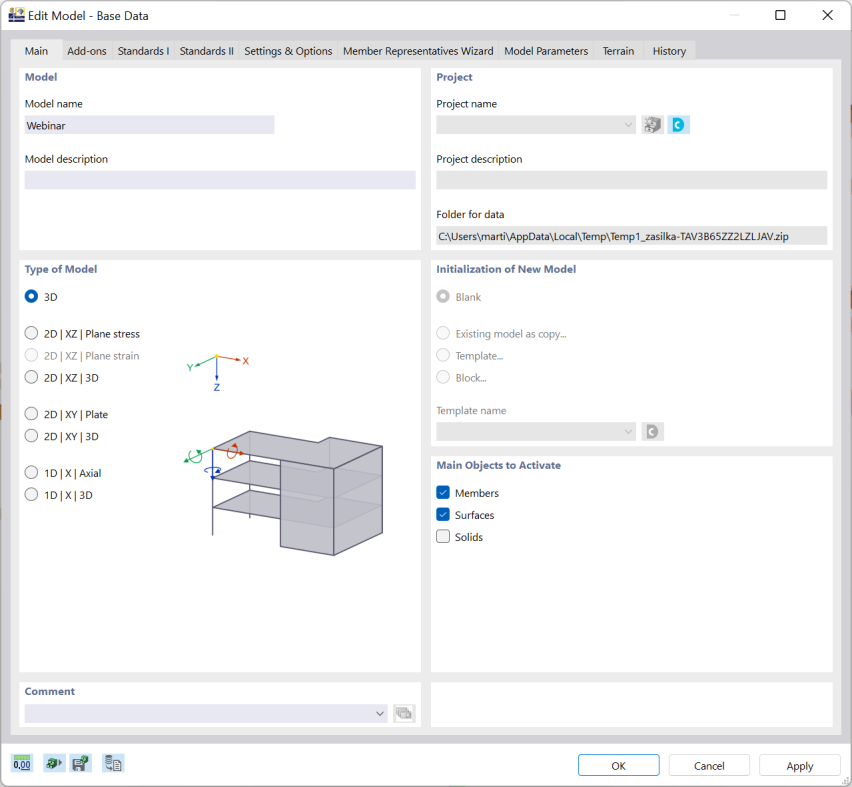Open the blue cloud project manager icon
Image resolution: width=852 pixels, height=787 pixels.
[x=677, y=124]
